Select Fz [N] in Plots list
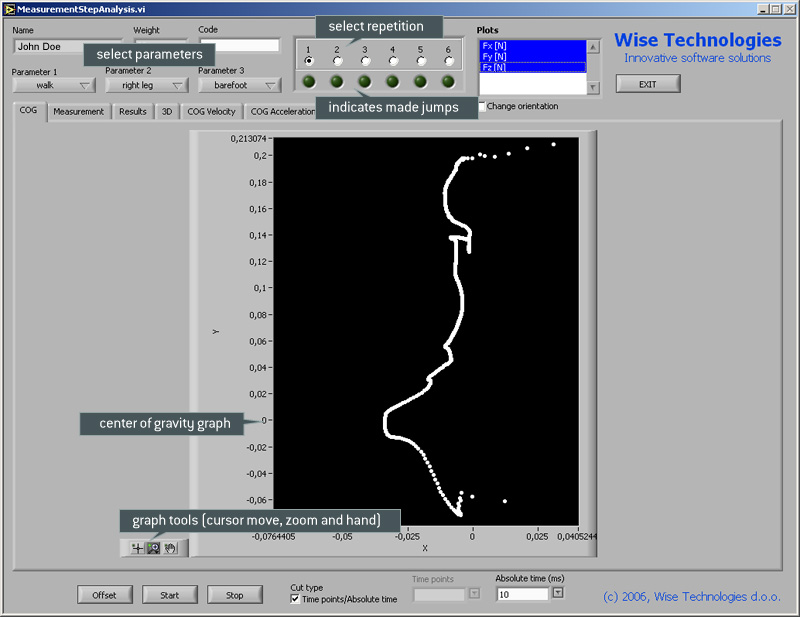This screenshot has height=617, width=800. (x=533, y=67)
